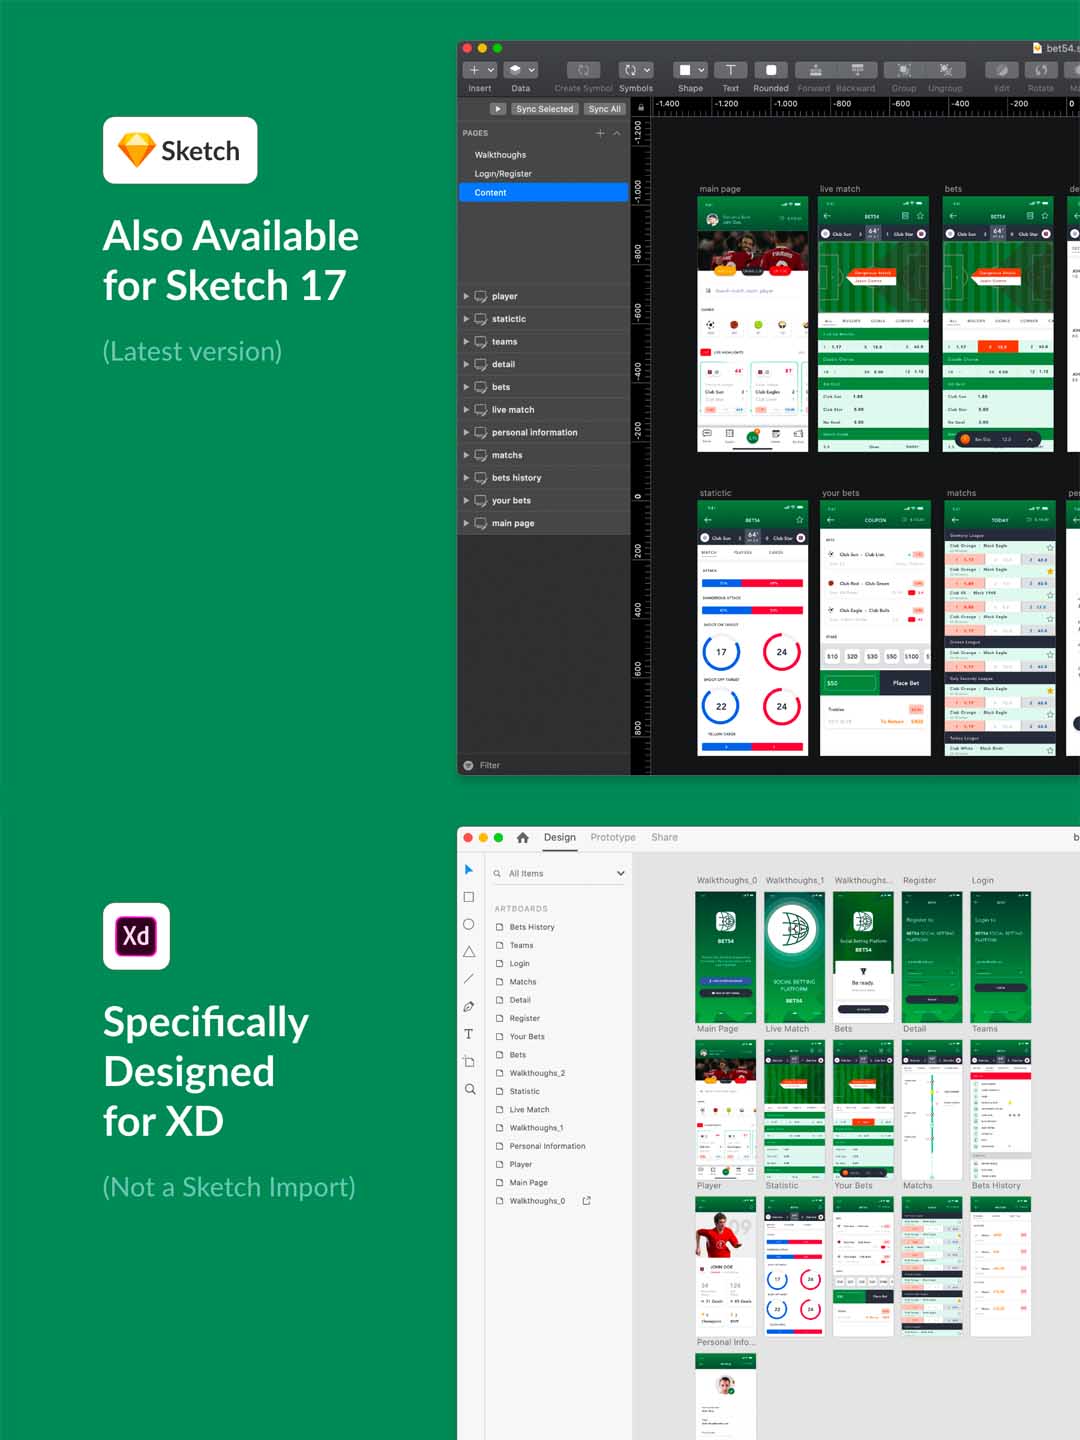Select the Login/Register page in Sketch
This screenshot has height=1440, width=1080.
point(503,174)
